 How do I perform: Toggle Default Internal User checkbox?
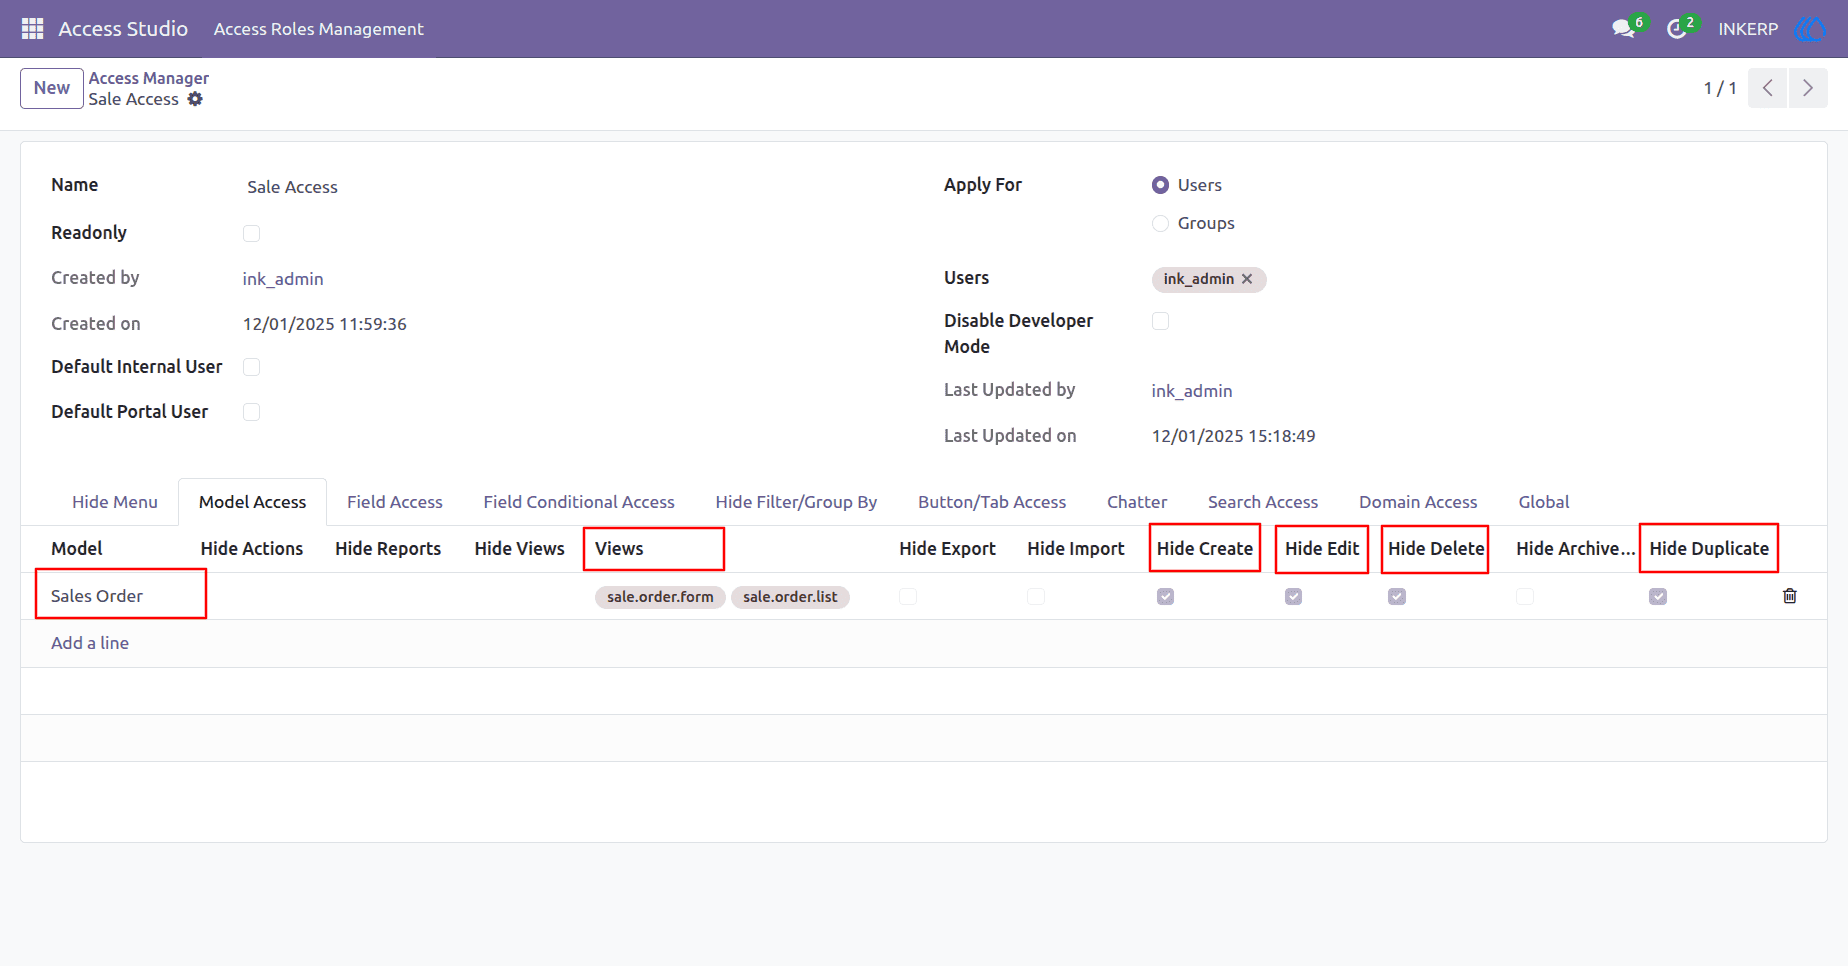point(251,367)
